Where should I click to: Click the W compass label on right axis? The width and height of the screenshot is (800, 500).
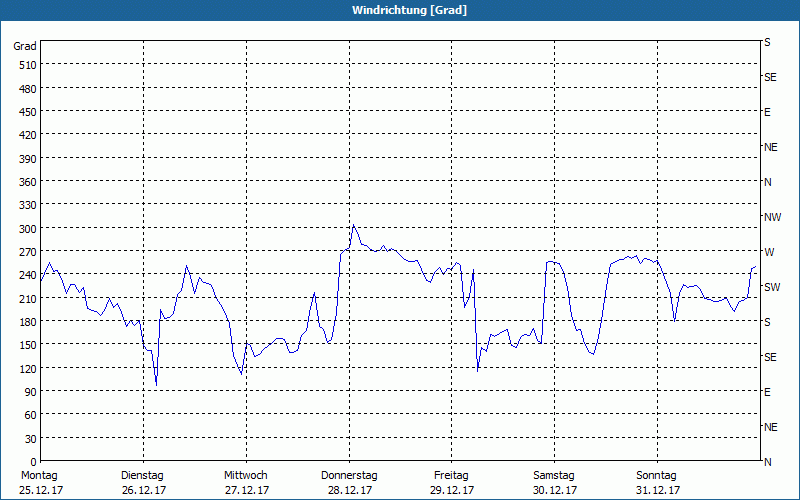click(x=769, y=252)
